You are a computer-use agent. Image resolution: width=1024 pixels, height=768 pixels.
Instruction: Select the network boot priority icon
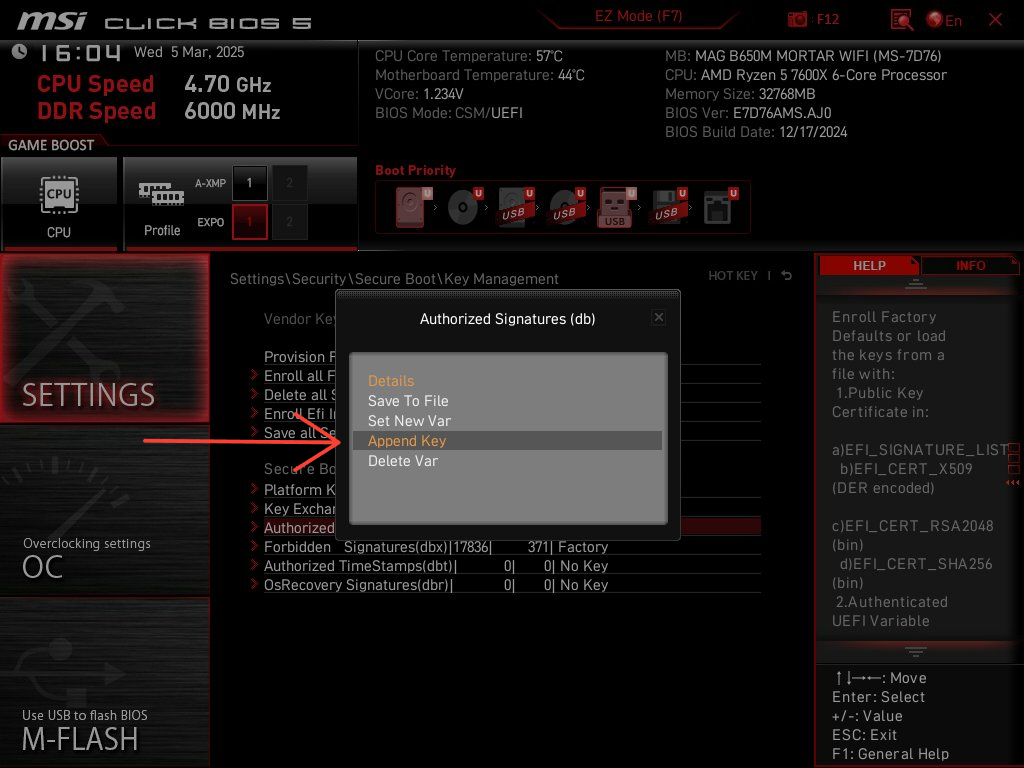pyautogui.click(x=718, y=208)
